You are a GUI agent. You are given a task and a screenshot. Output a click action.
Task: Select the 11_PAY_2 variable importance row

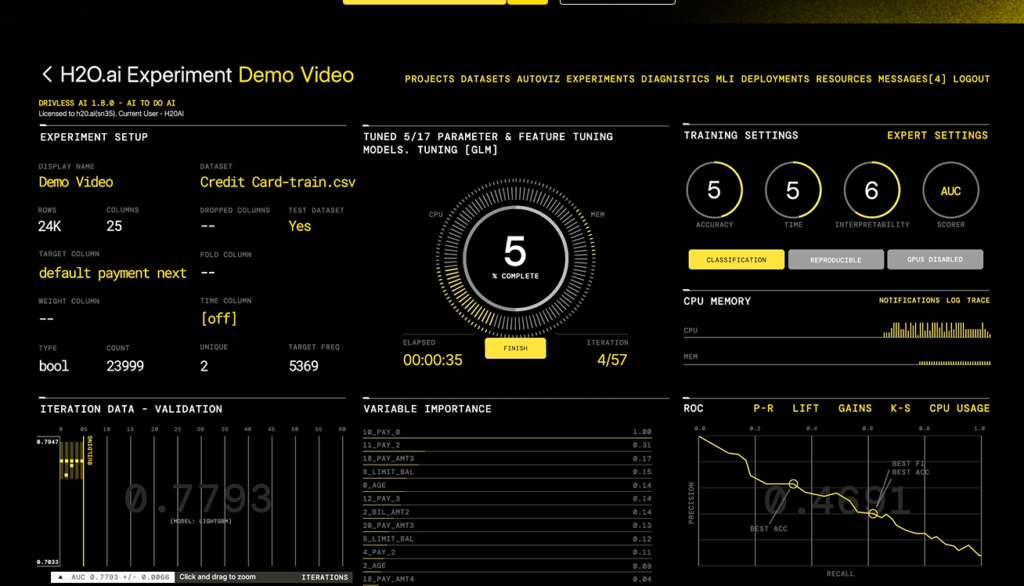point(507,445)
